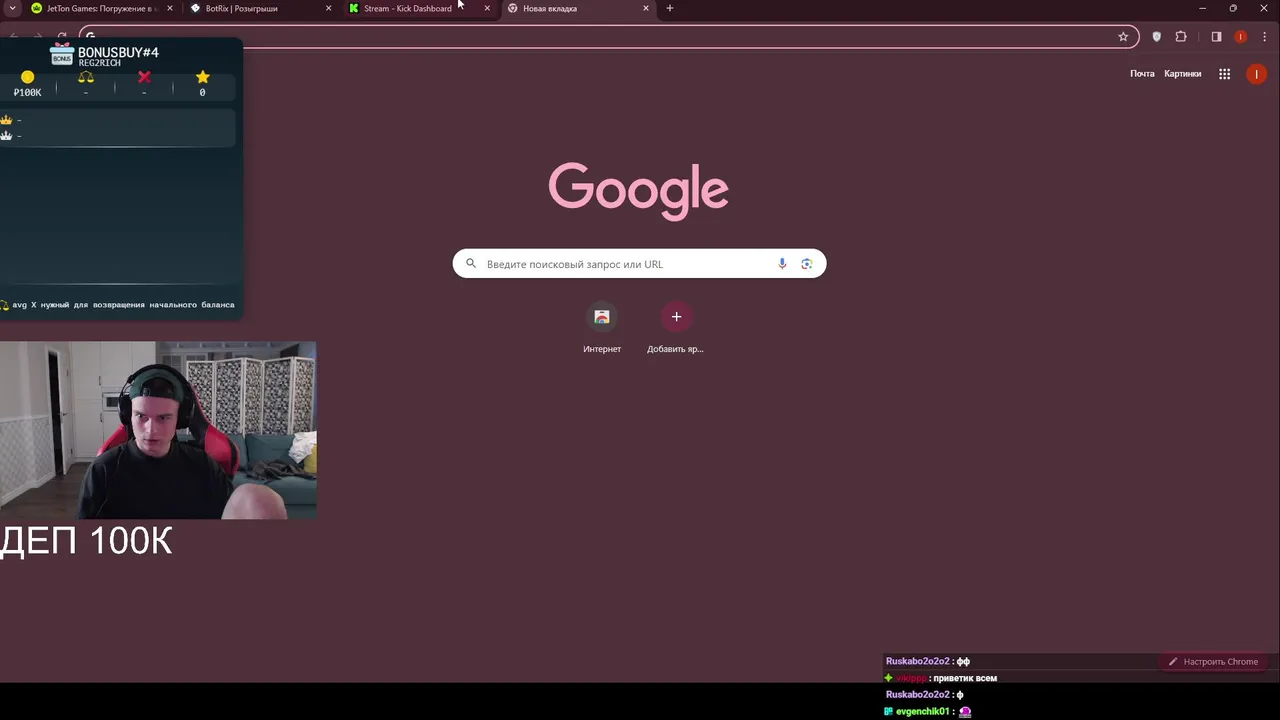1280x720 pixels.
Task: Close the Kick Dashboard tab
Action: pyautogui.click(x=487, y=8)
